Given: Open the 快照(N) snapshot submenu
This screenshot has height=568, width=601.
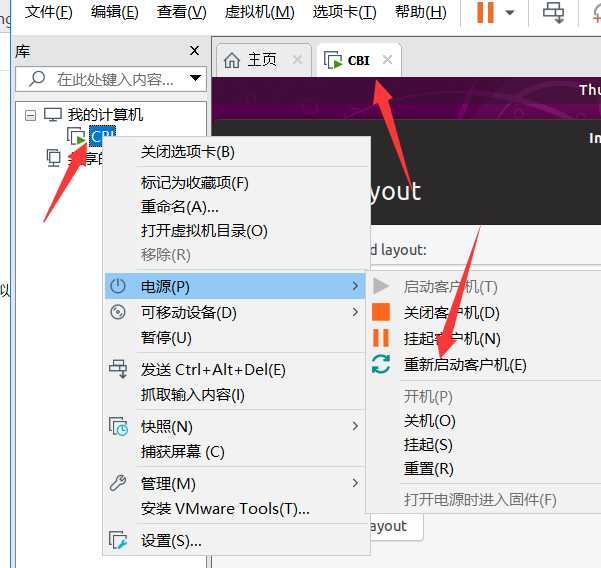Looking at the screenshot, I should pyautogui.click(x=235, y=427).
